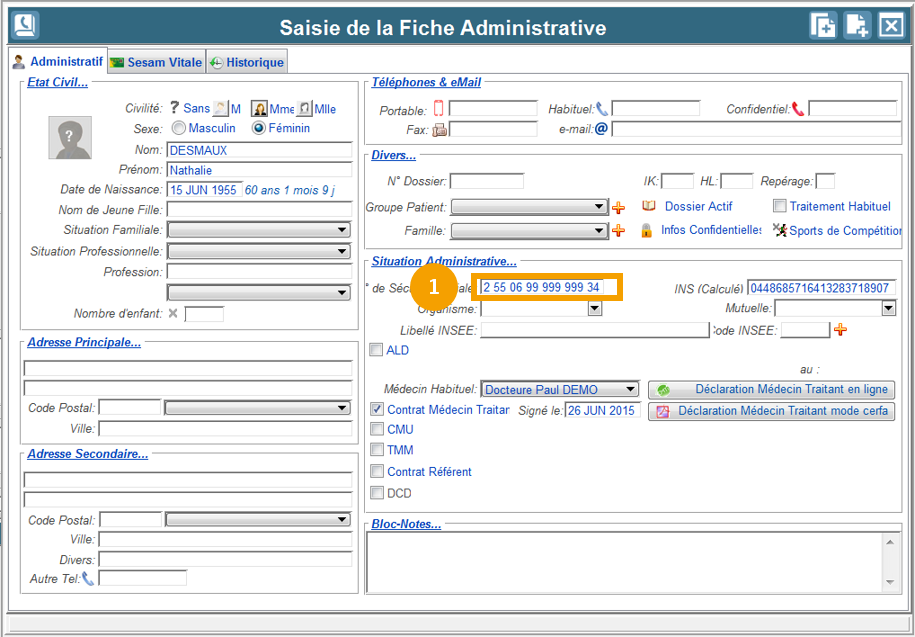Click the orange plus next to Groupe Patient
This screenshot has height=637, width=915.
click(x=618, y=207)
